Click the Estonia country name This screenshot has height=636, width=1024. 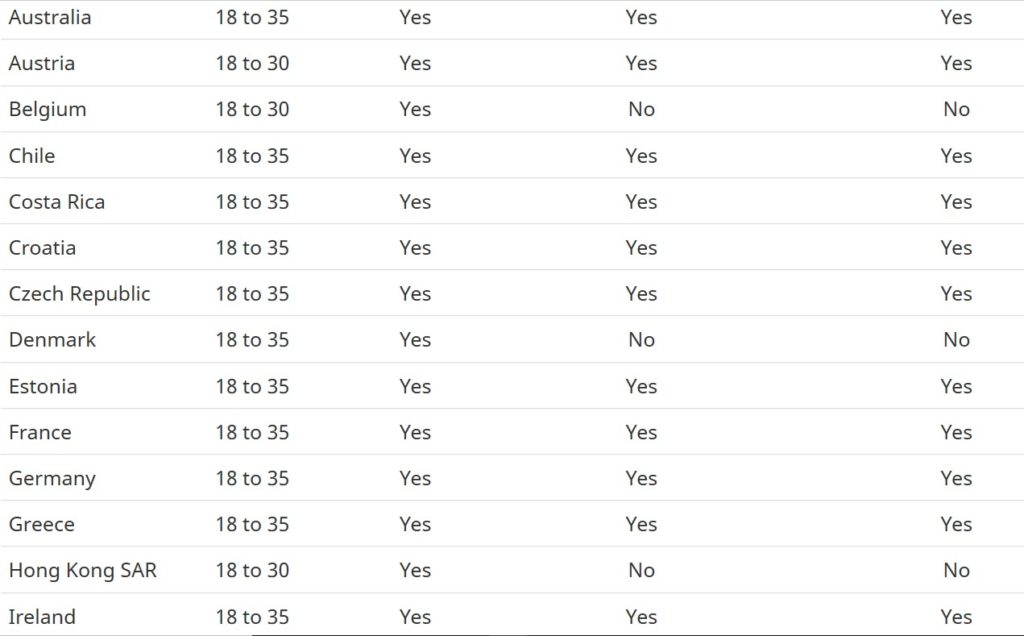[43, 386]
